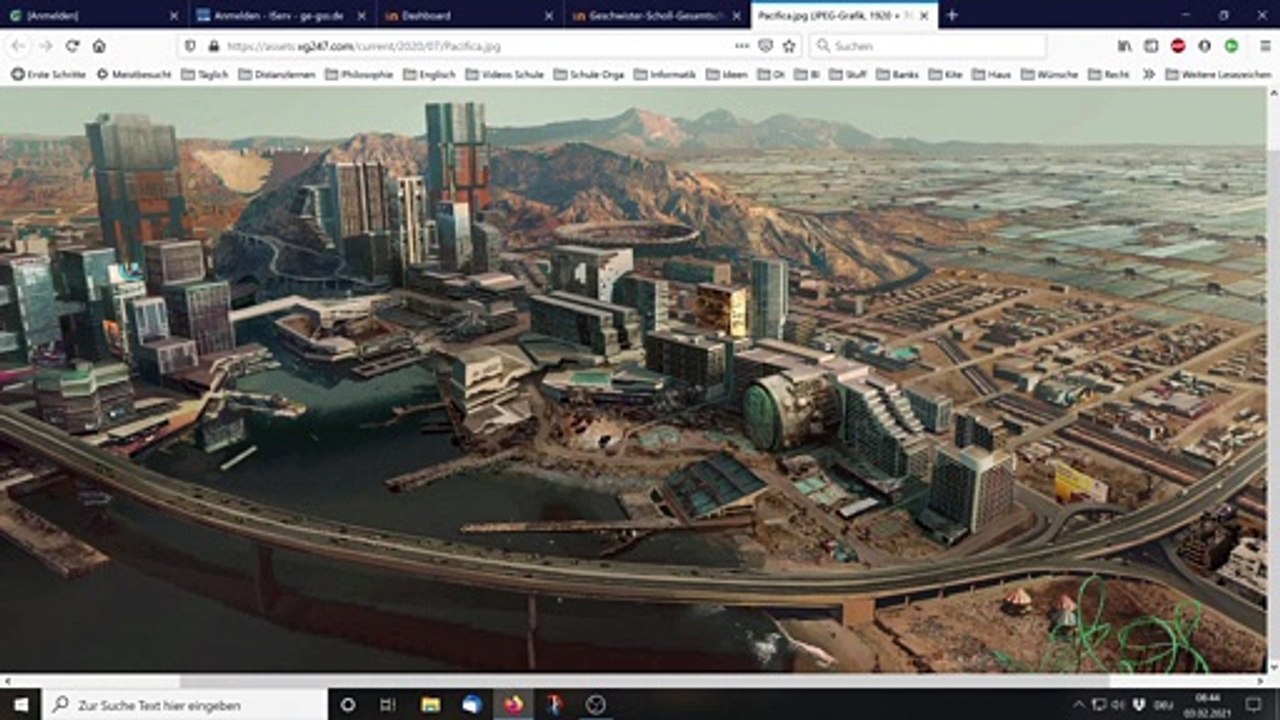The height and width of the screenshot is (720, 1280).
Task: Open the Wünsche bookmarks folder
Action: [x=1049, y=74]
